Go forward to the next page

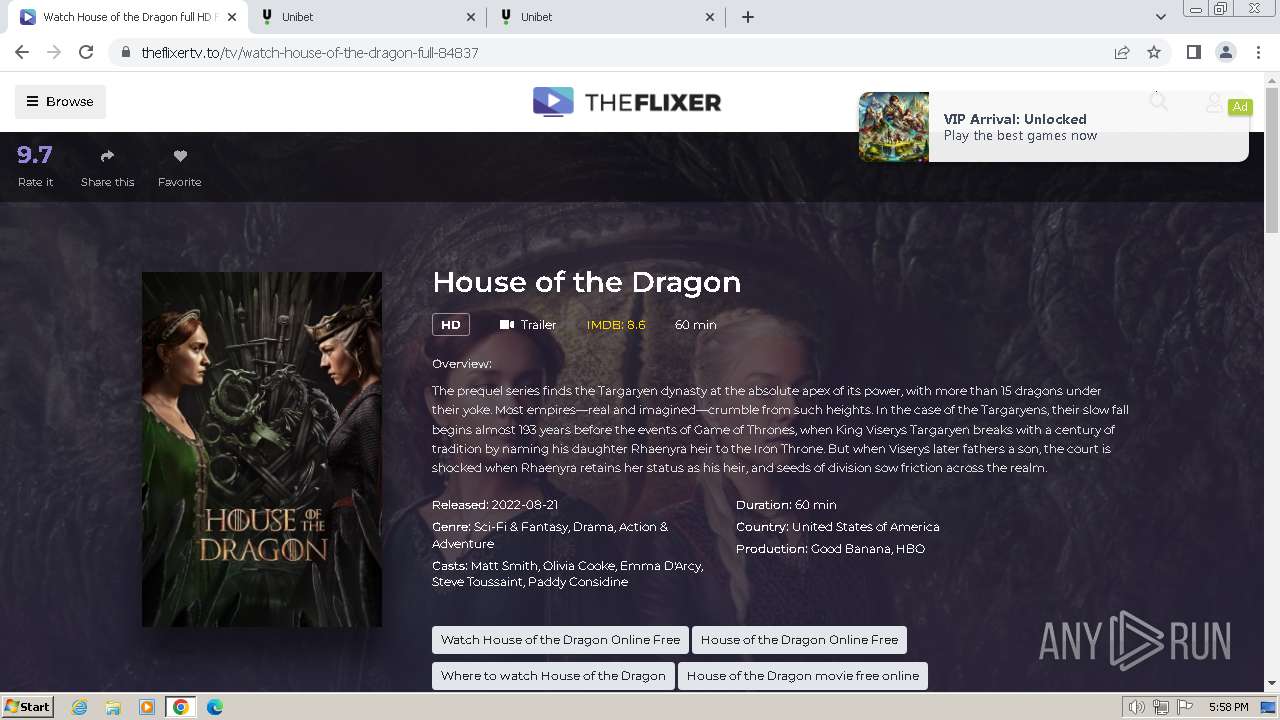(54, 52)
